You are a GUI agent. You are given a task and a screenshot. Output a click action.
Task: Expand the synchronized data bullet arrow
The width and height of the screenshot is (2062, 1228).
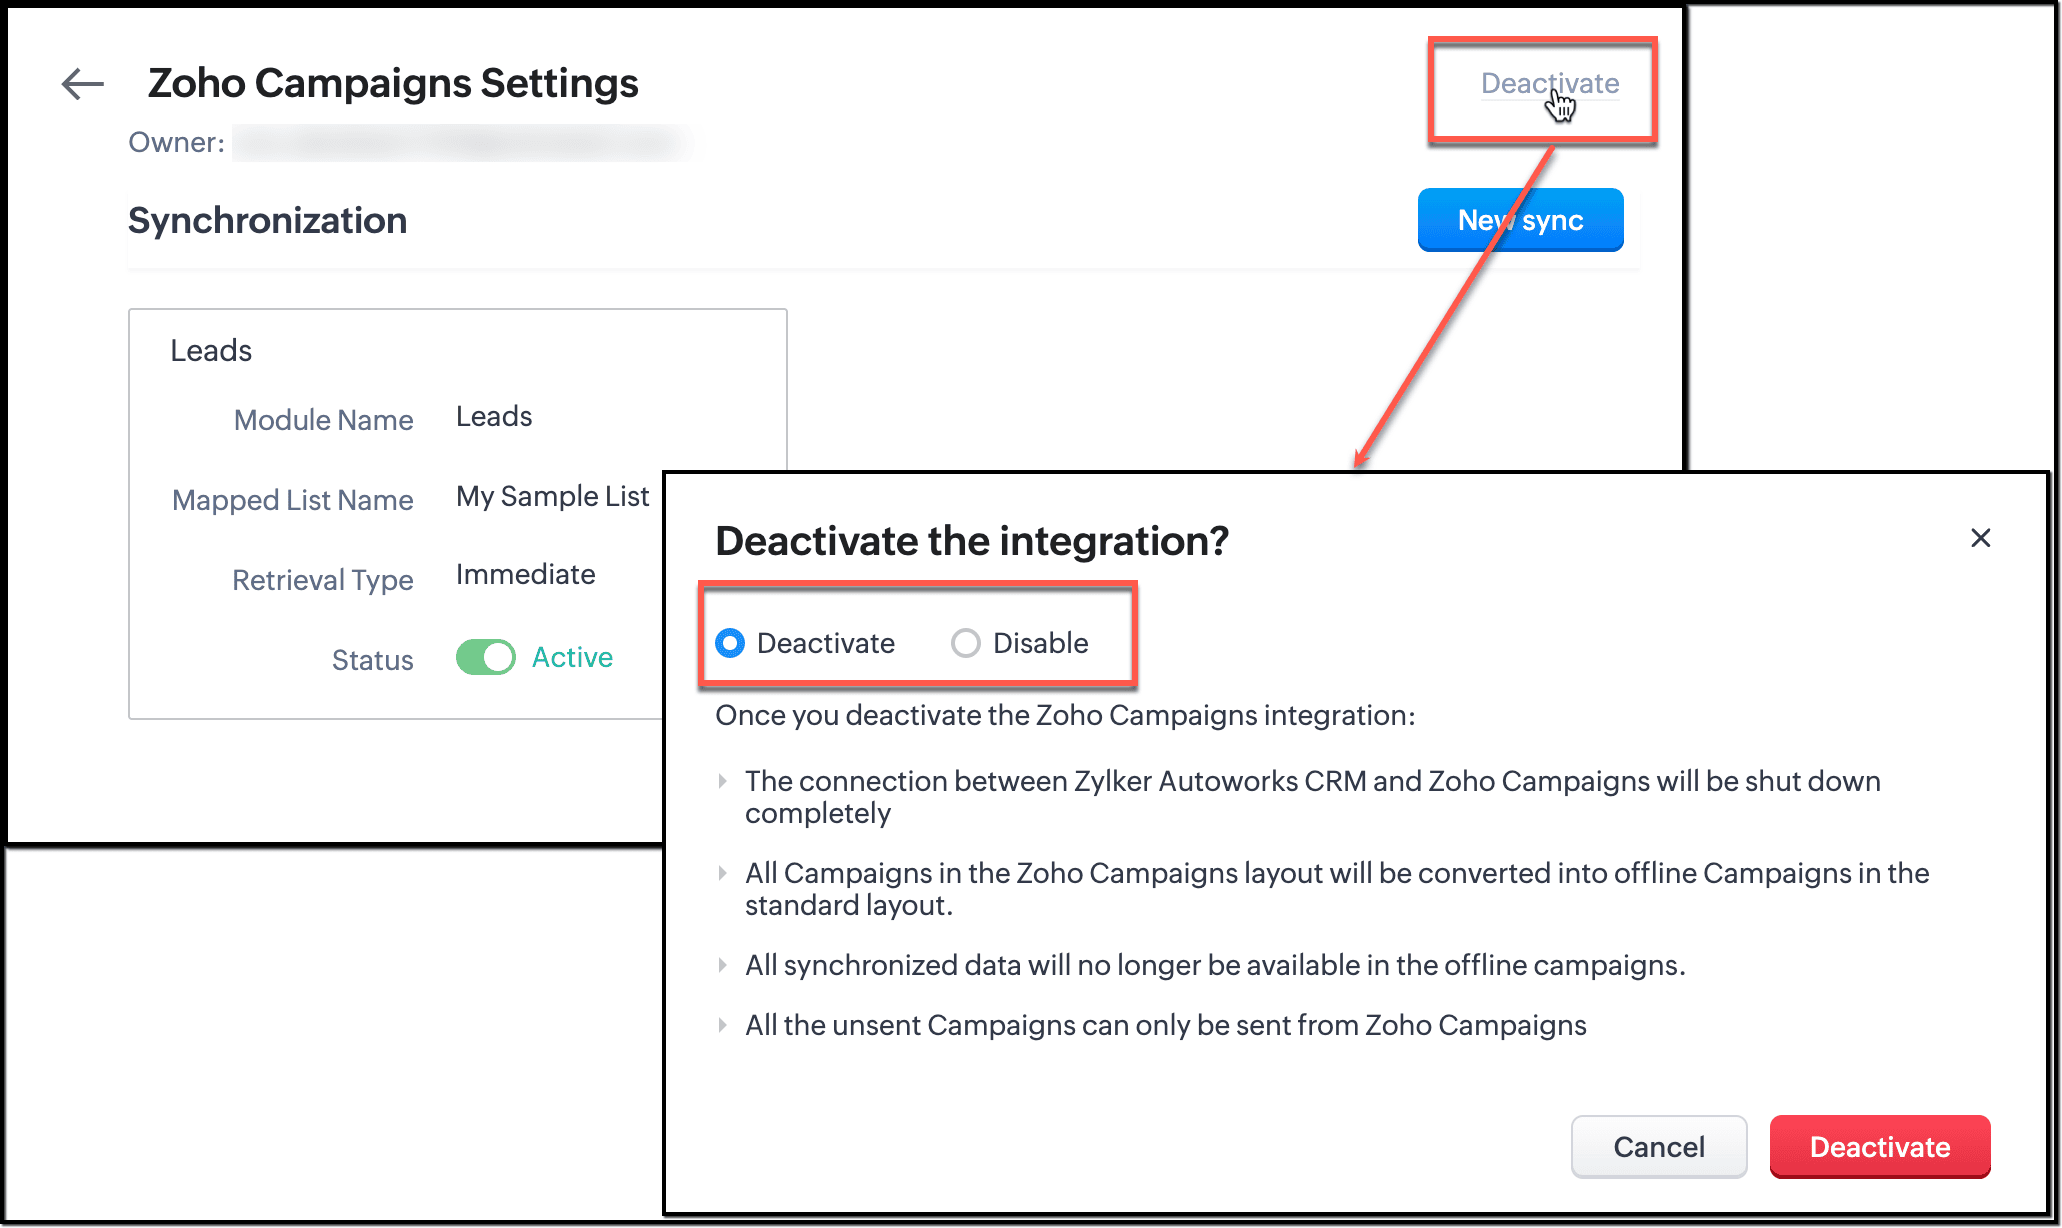pos(722,965)
